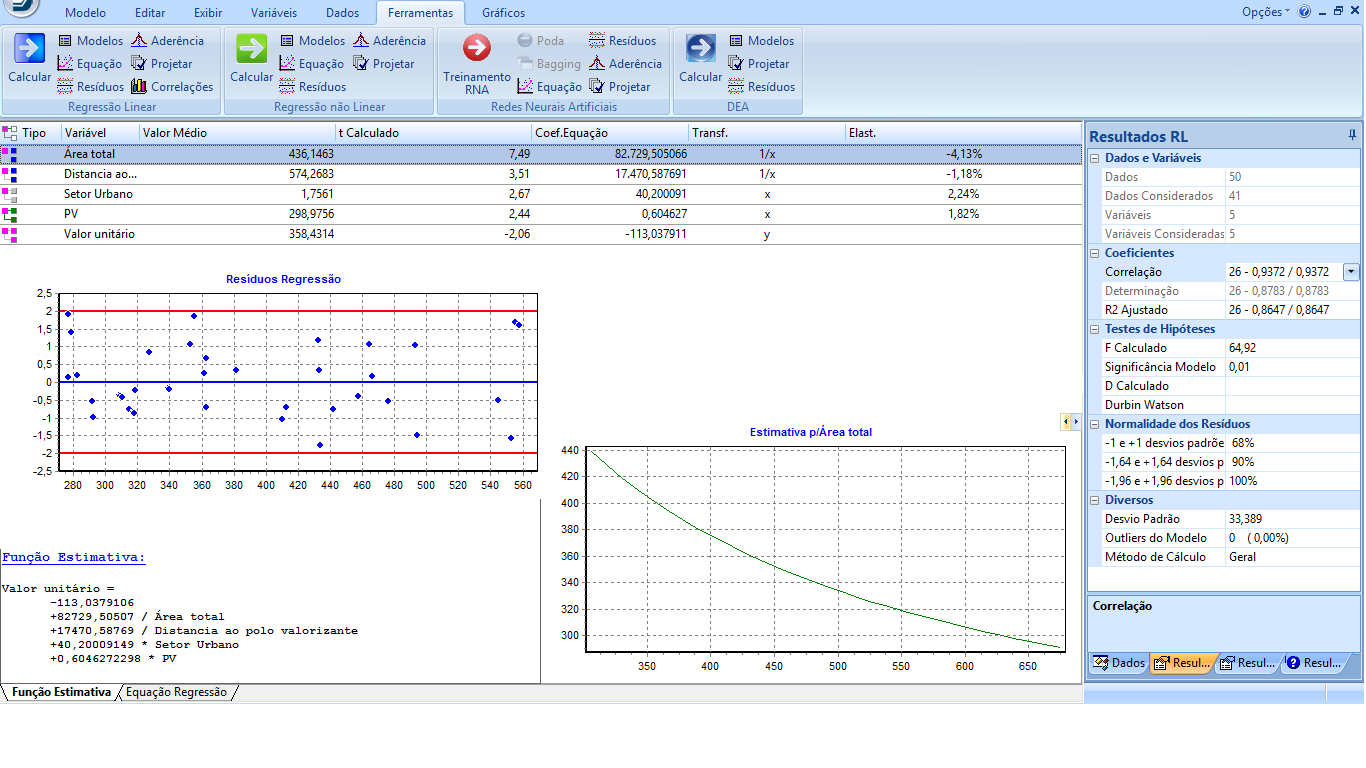Screen dimensions: 1366x768
Task: Click the Transf. column header
Action: [x=767, y=133]
